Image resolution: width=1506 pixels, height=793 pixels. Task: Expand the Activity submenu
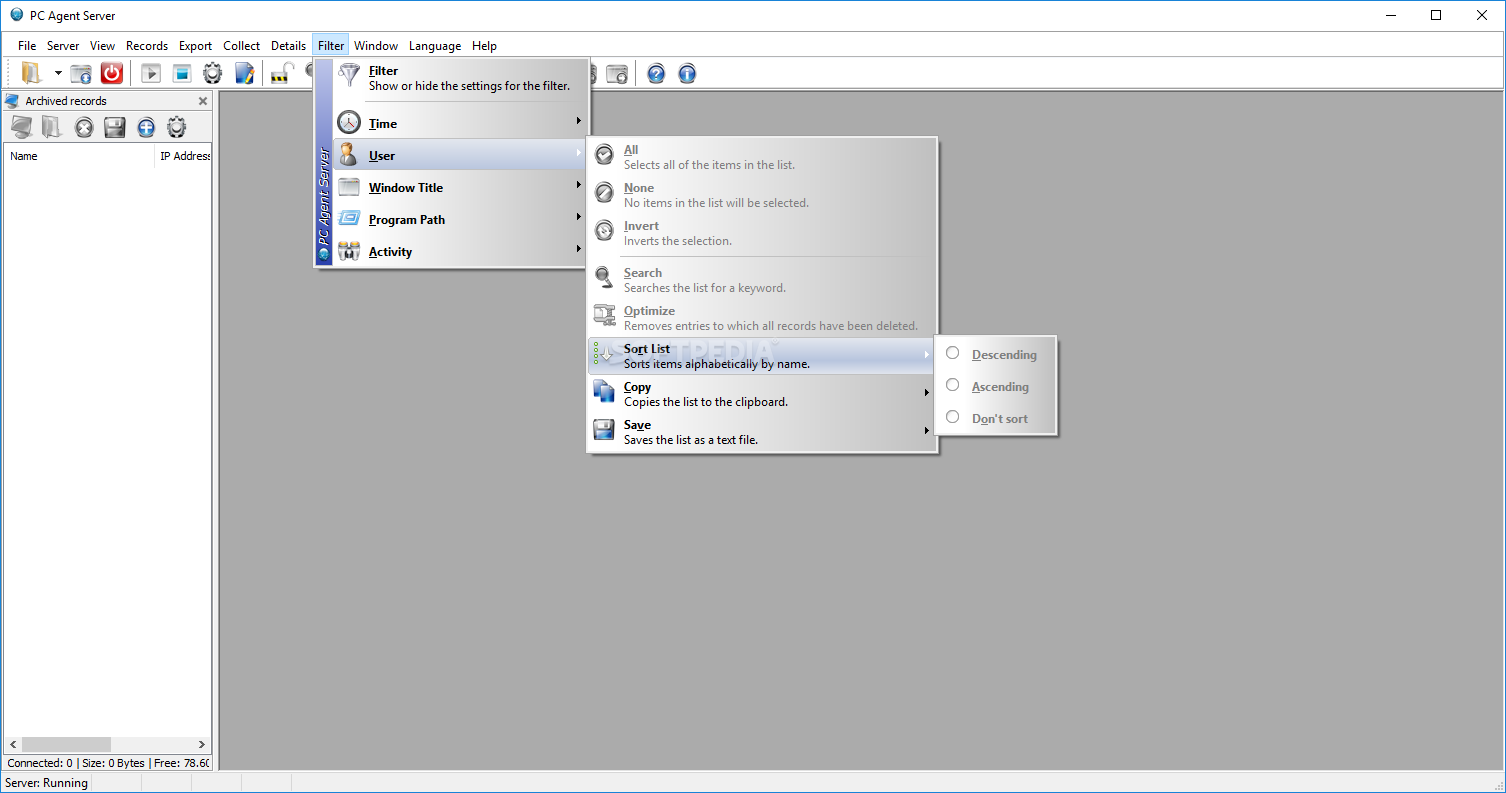click(x=460, y=251)
